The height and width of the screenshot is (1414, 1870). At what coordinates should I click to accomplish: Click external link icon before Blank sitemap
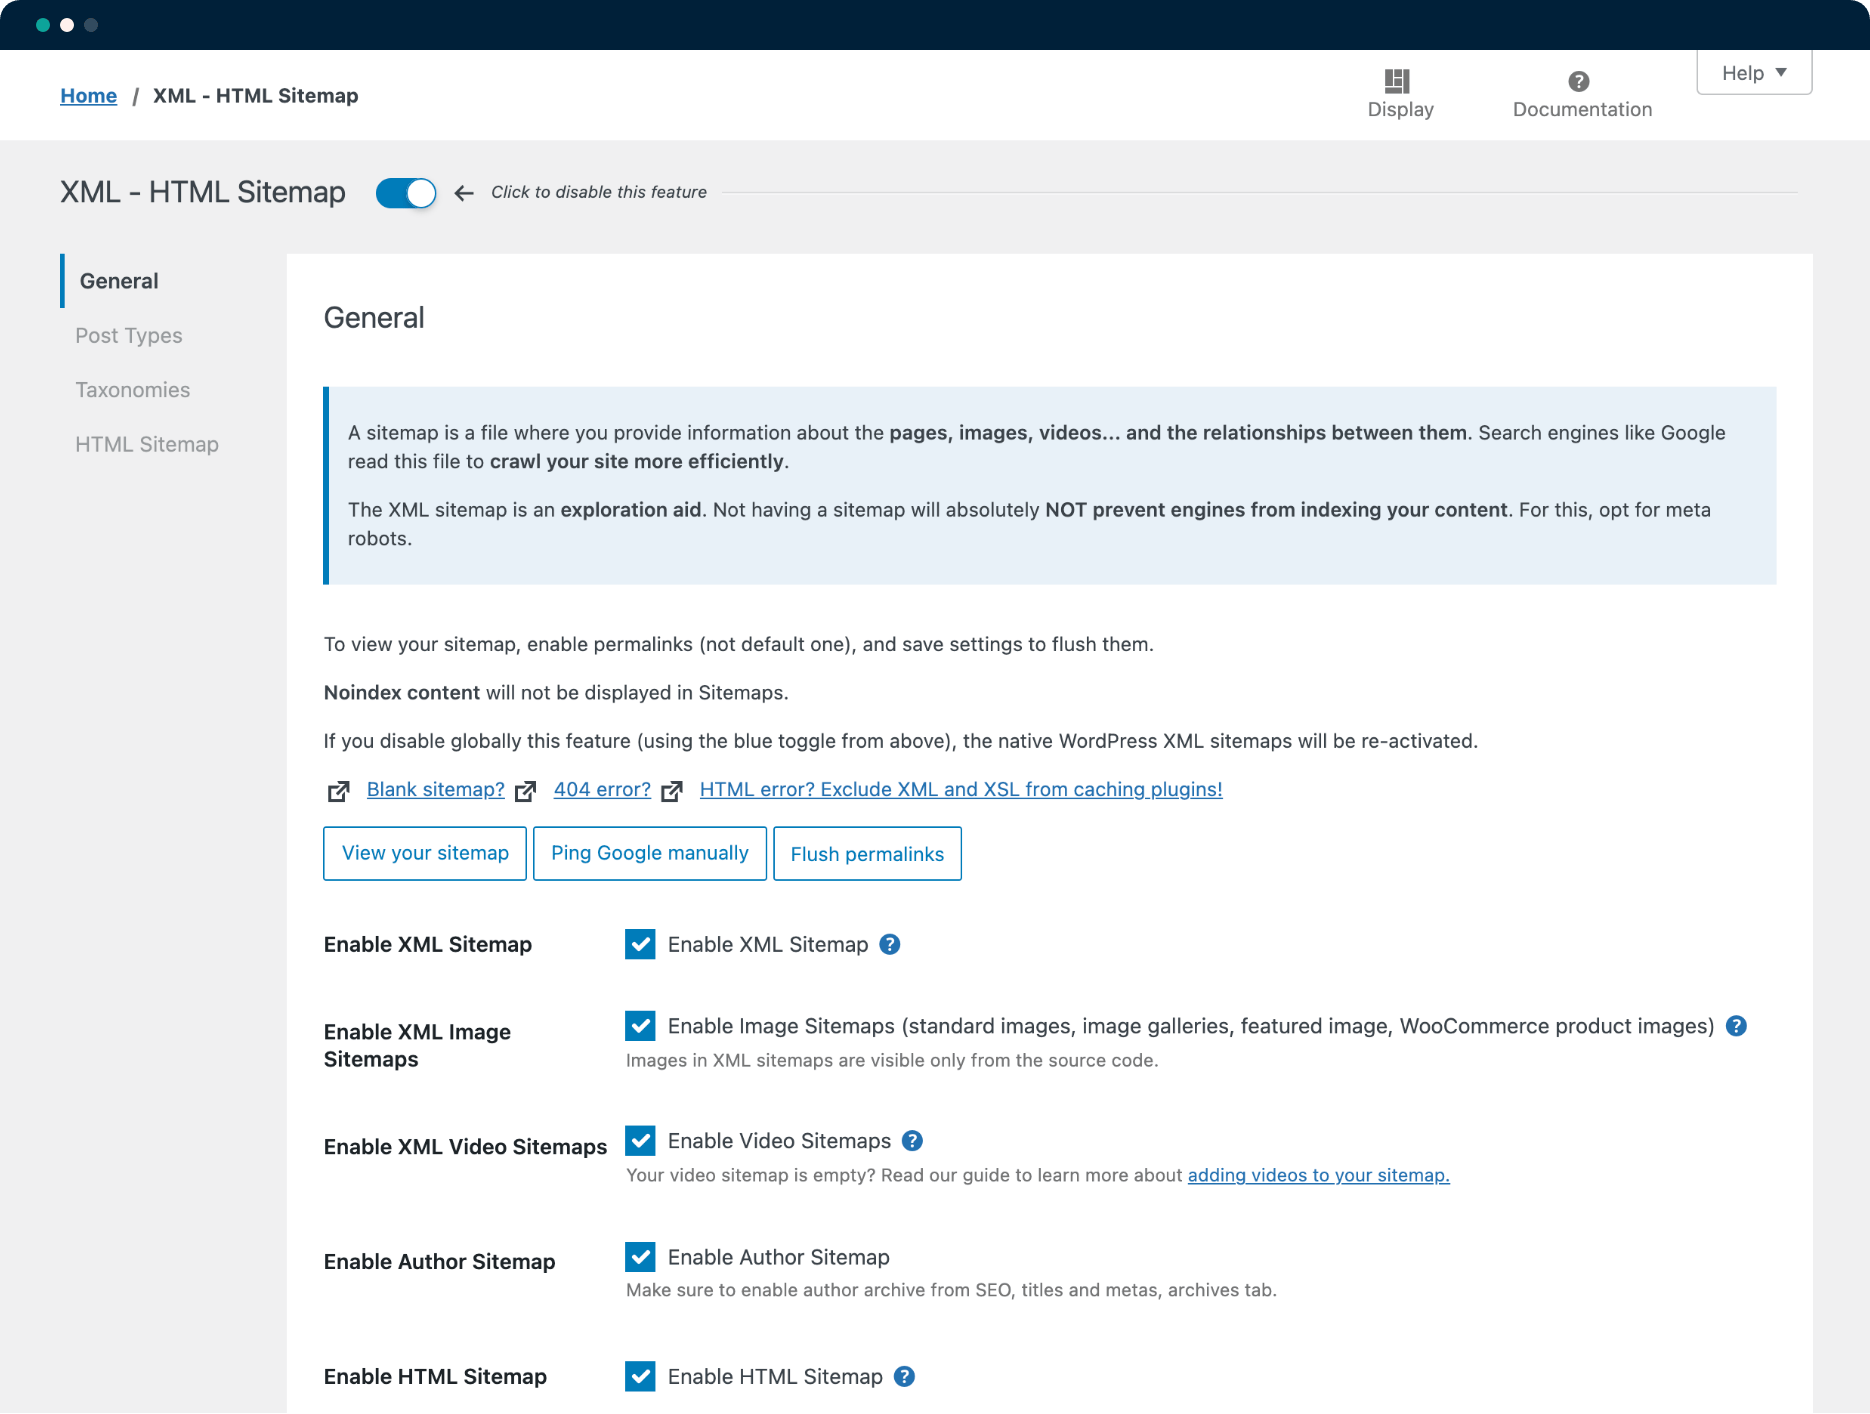[x=338, y=791]
